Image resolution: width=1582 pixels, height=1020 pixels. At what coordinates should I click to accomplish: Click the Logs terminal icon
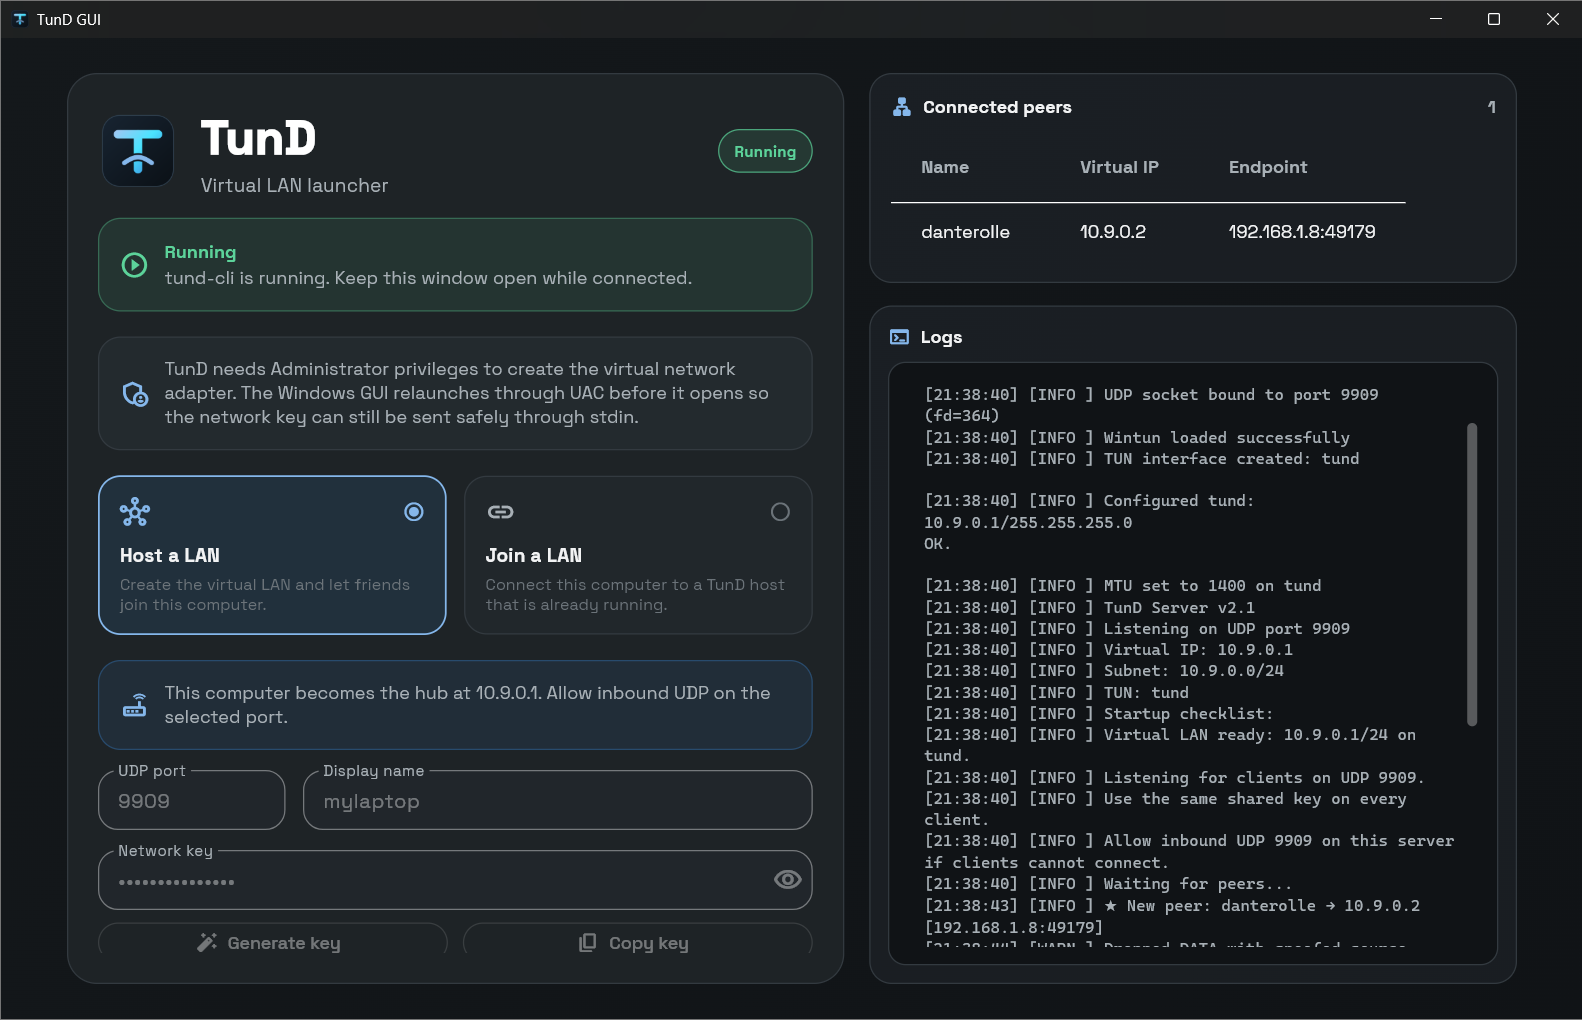click(900, 337)
